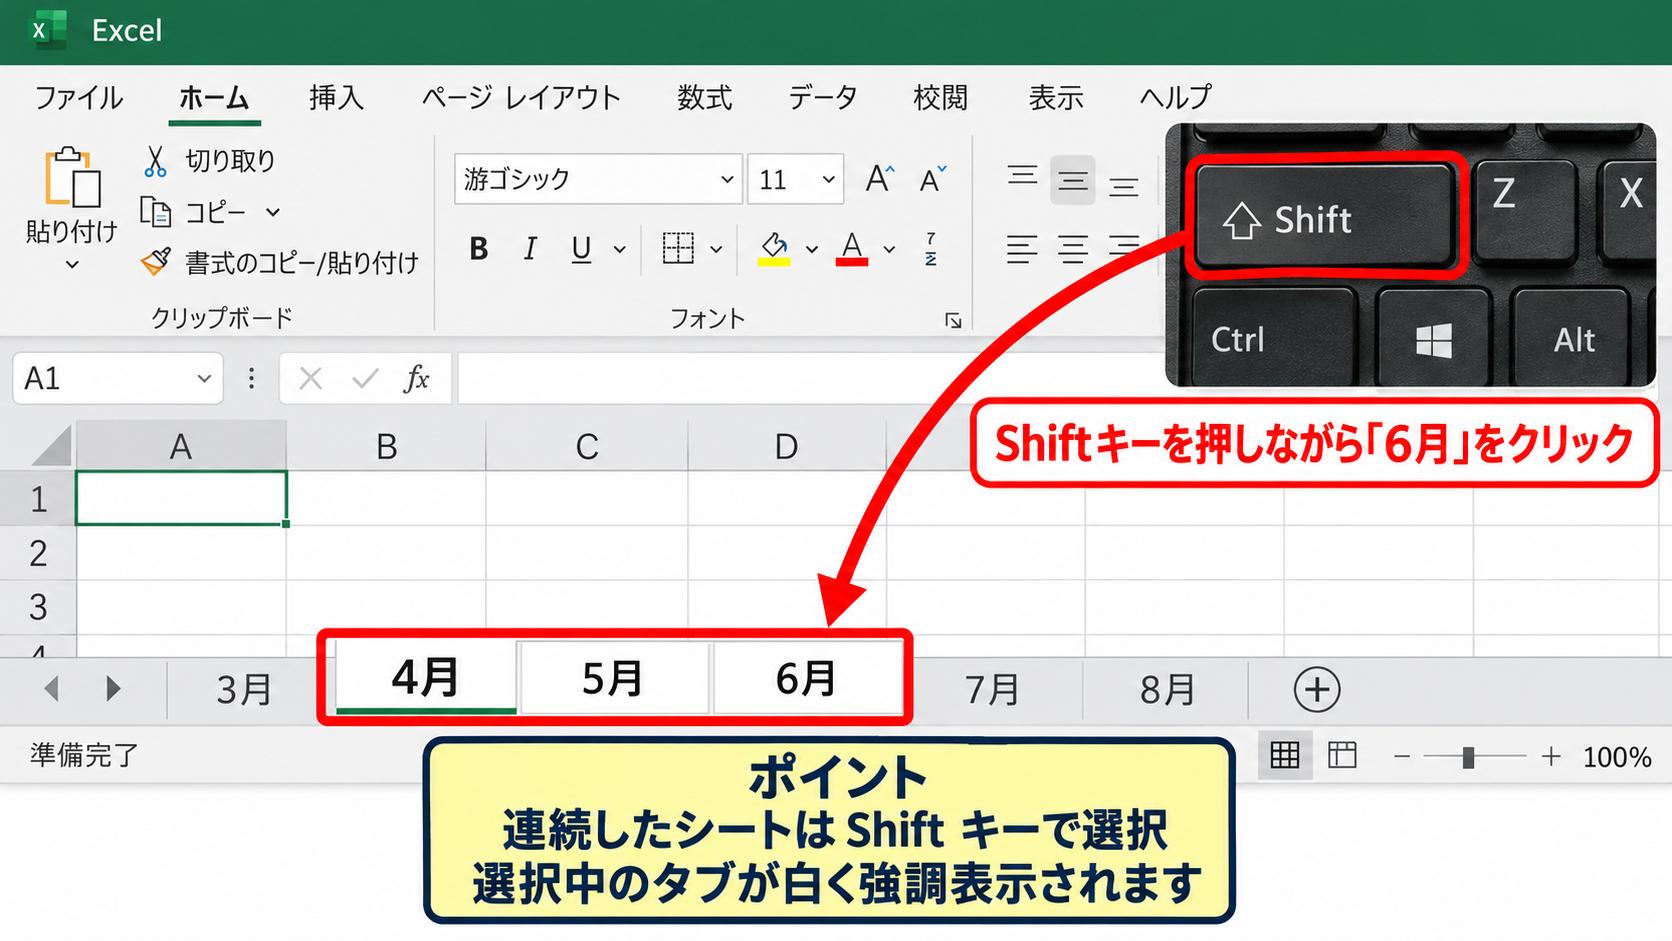Decrease font size with small A icon
The width and height of the screenshot is (1672, 941).
(x=932, y=179)
